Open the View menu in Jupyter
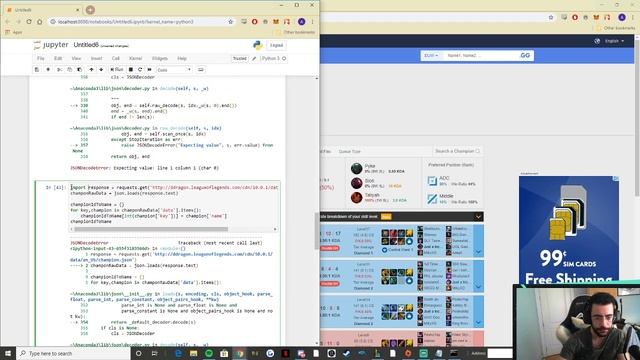The image size is (640, 360). [x=76, y=58]
